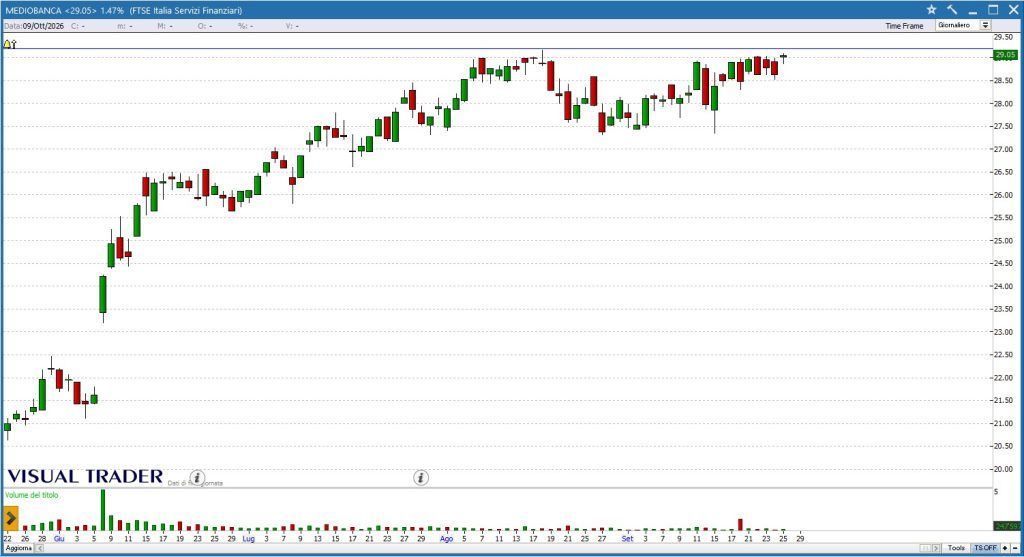The image size is (1024, 557).
Task: Add chart to favorites with star icon
Action: 931,10
